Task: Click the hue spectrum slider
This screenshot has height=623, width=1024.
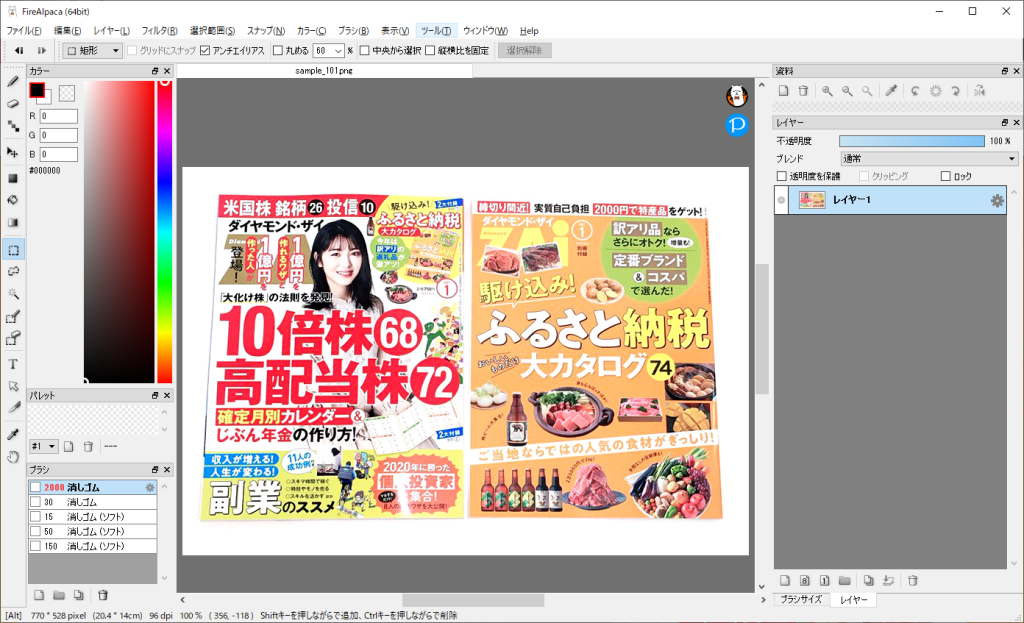Action: (x=165, y=231)
